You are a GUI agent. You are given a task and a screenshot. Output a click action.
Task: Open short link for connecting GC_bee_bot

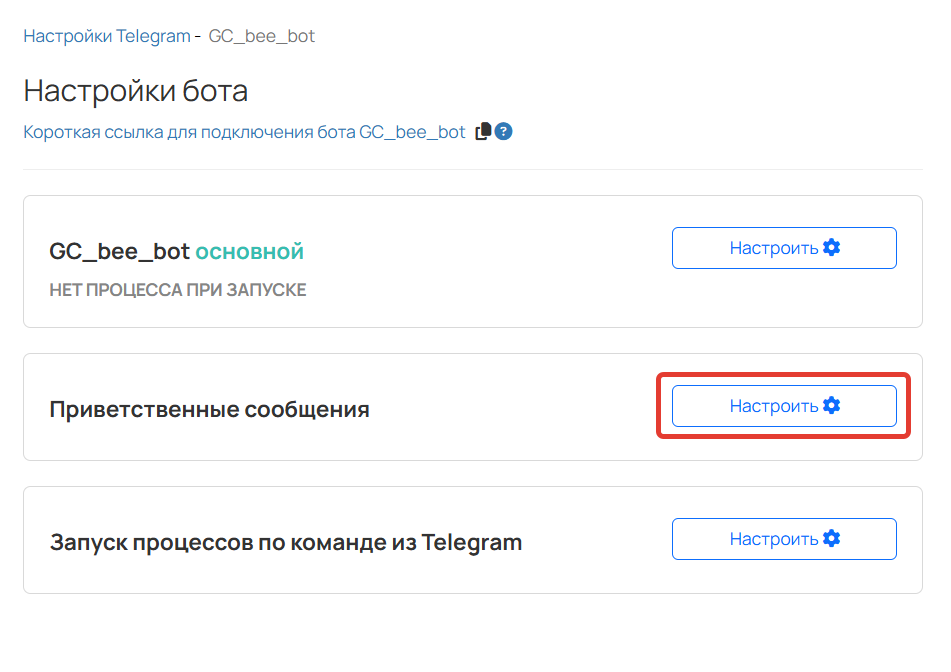coord(244,132)
